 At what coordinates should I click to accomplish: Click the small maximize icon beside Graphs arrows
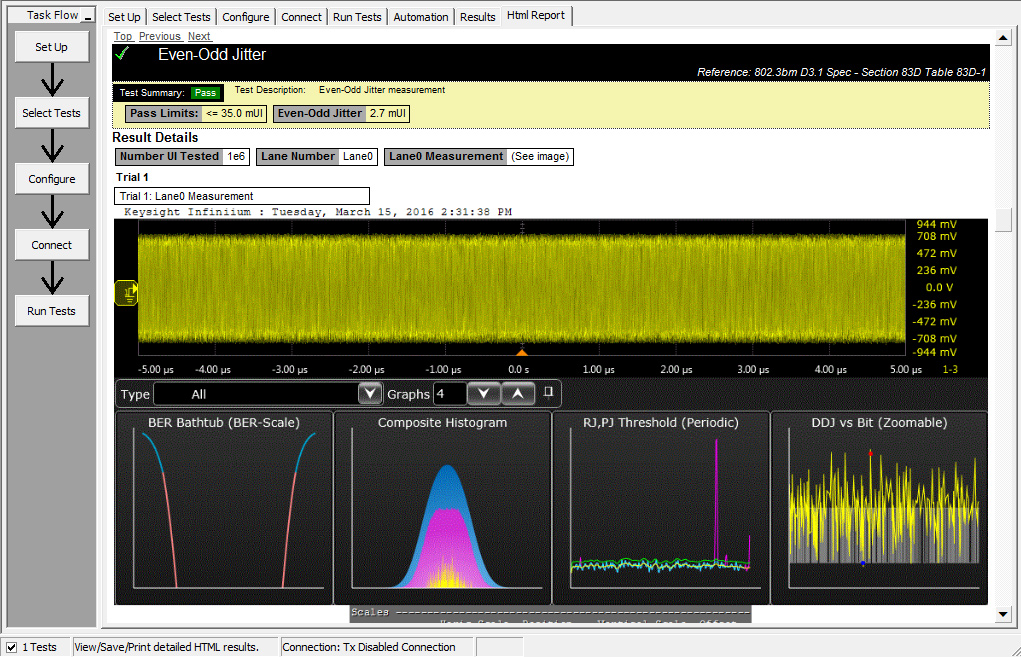[548, 392]
